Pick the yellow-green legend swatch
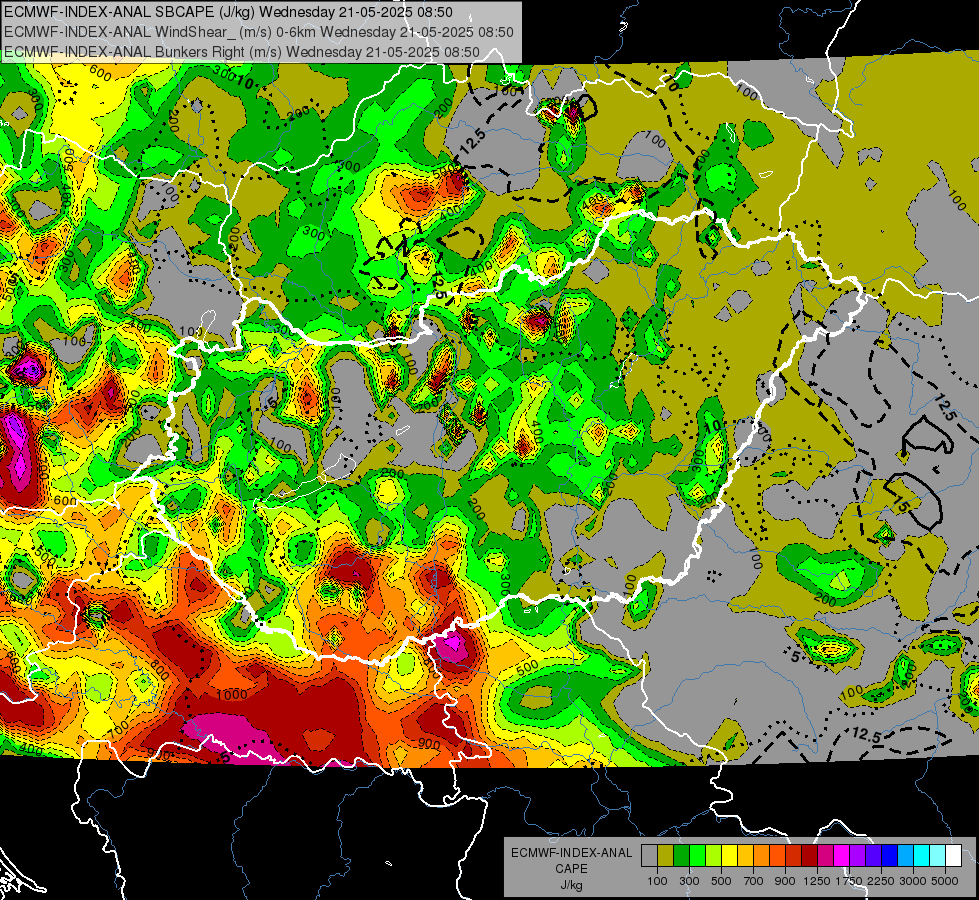 pyautogui.click(x=713, y=856)
